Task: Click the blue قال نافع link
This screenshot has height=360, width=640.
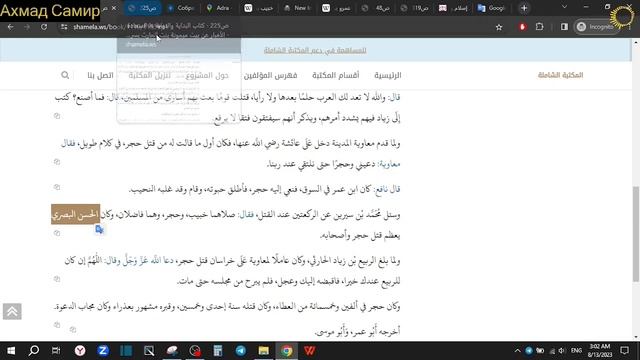Action: pos(387,189)
